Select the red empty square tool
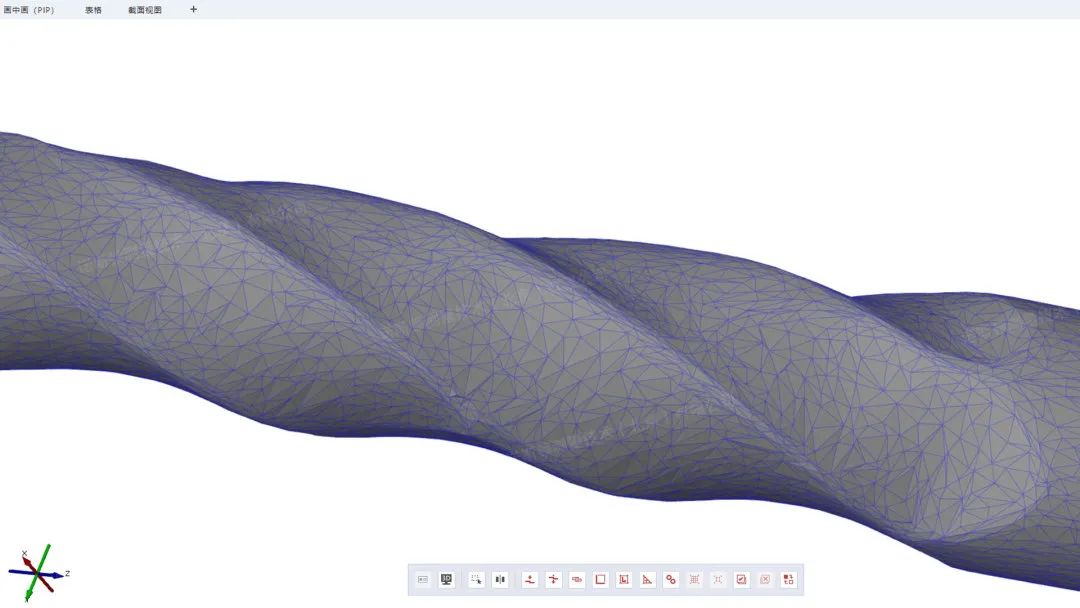The height and width of the screenshot is (608, 1080). (x=601, y=579)
